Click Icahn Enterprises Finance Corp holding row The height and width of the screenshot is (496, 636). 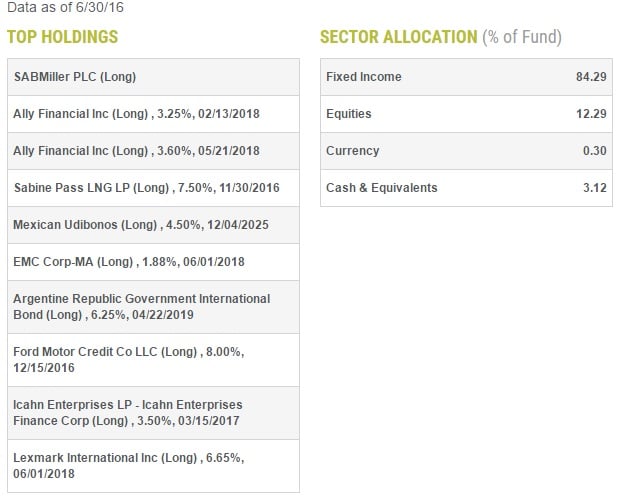click(x=128, y=412)
